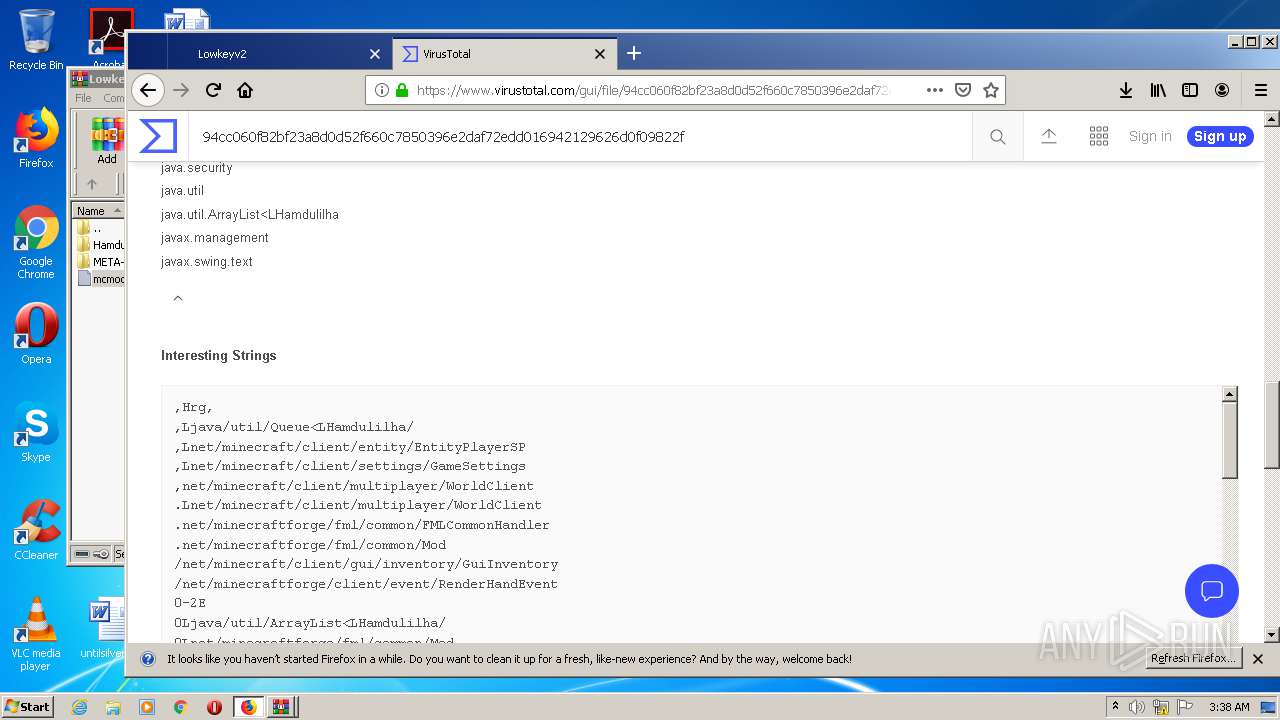Show hidden tray icons arrow
1280x720 pixels.
pyautogui.click(x=1116, y=707)
